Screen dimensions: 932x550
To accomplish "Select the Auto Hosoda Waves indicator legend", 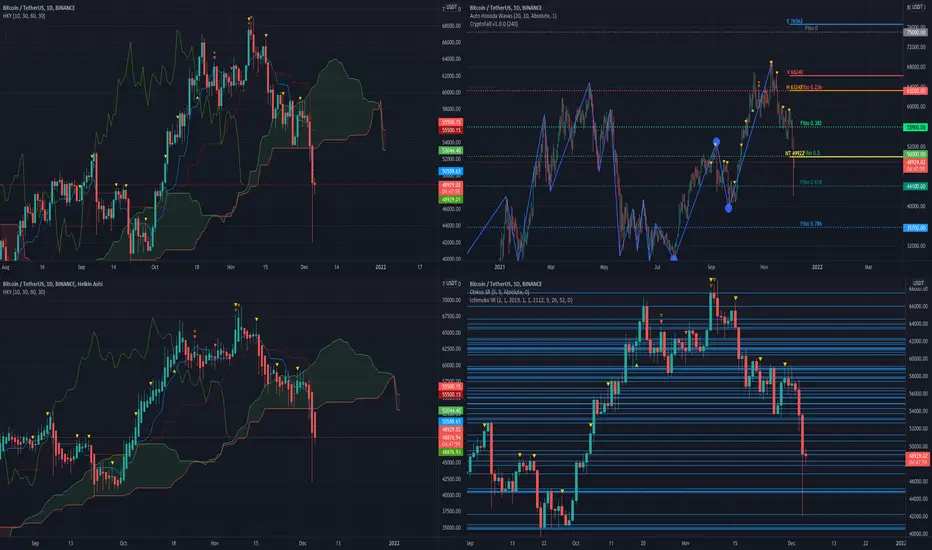I will [513, 16].
